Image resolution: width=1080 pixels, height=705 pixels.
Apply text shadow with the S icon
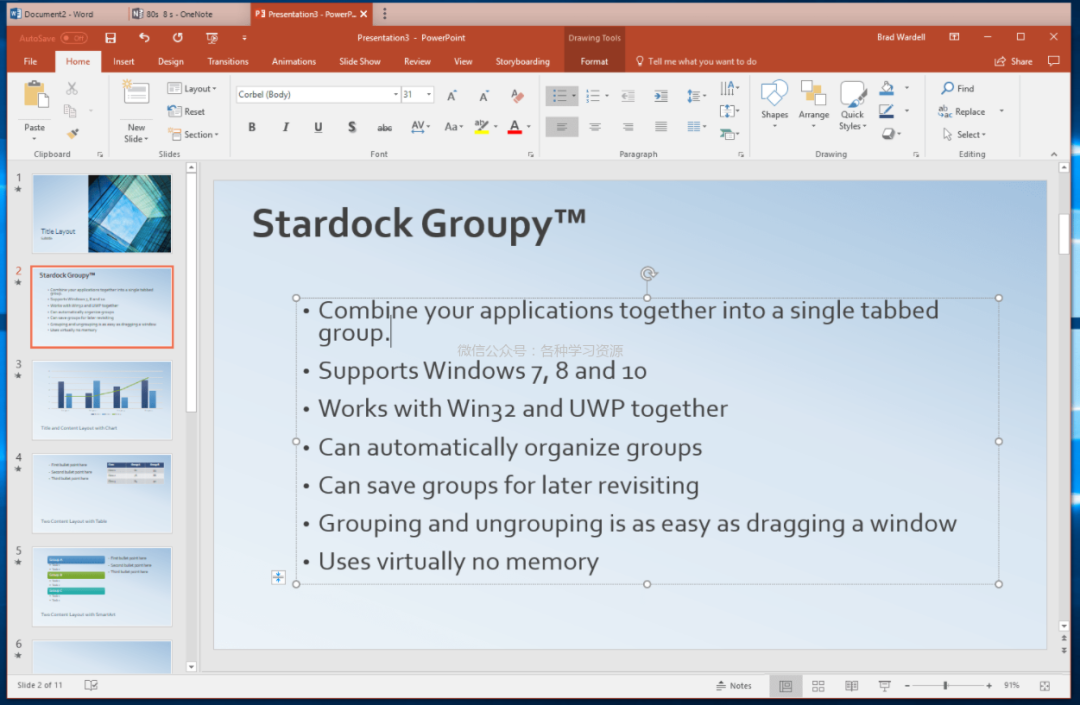(352, 127)
